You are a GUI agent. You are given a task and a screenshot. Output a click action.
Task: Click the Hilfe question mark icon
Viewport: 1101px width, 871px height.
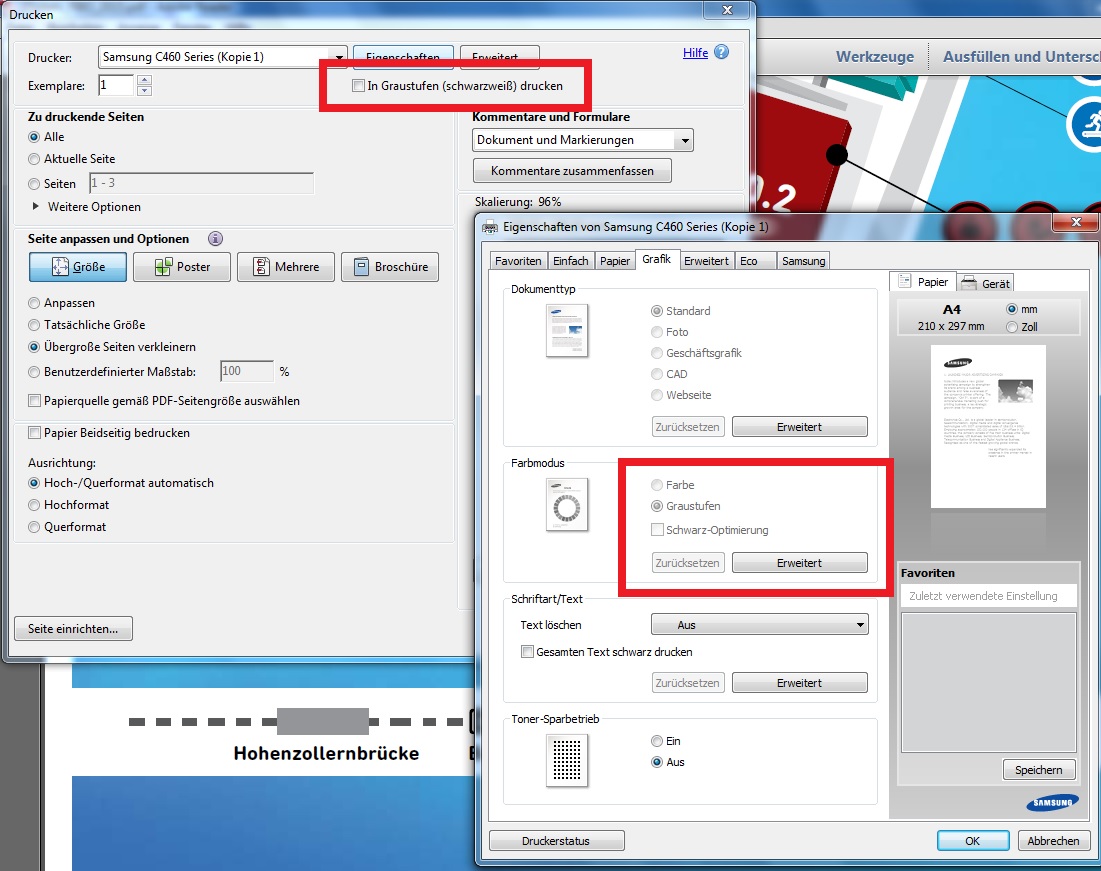tap(721, 52)
